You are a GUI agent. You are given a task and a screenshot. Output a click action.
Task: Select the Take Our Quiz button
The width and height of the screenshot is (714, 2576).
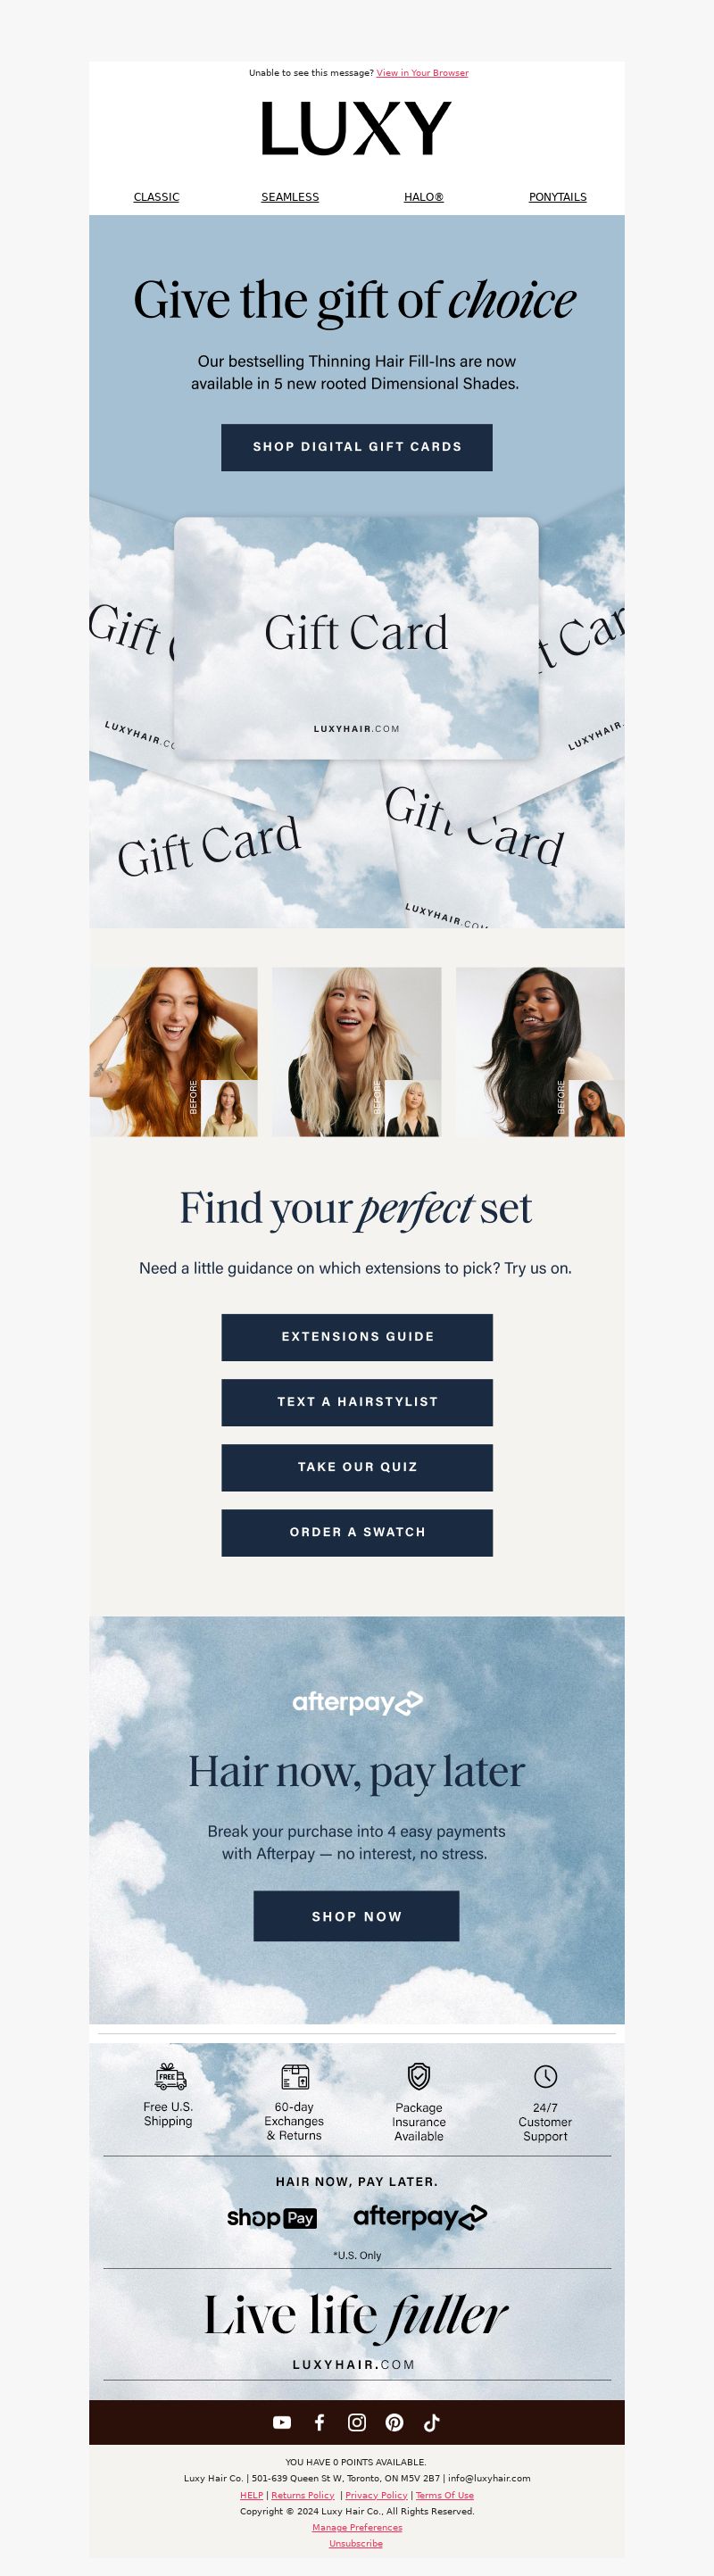(x=357, y=1467)
